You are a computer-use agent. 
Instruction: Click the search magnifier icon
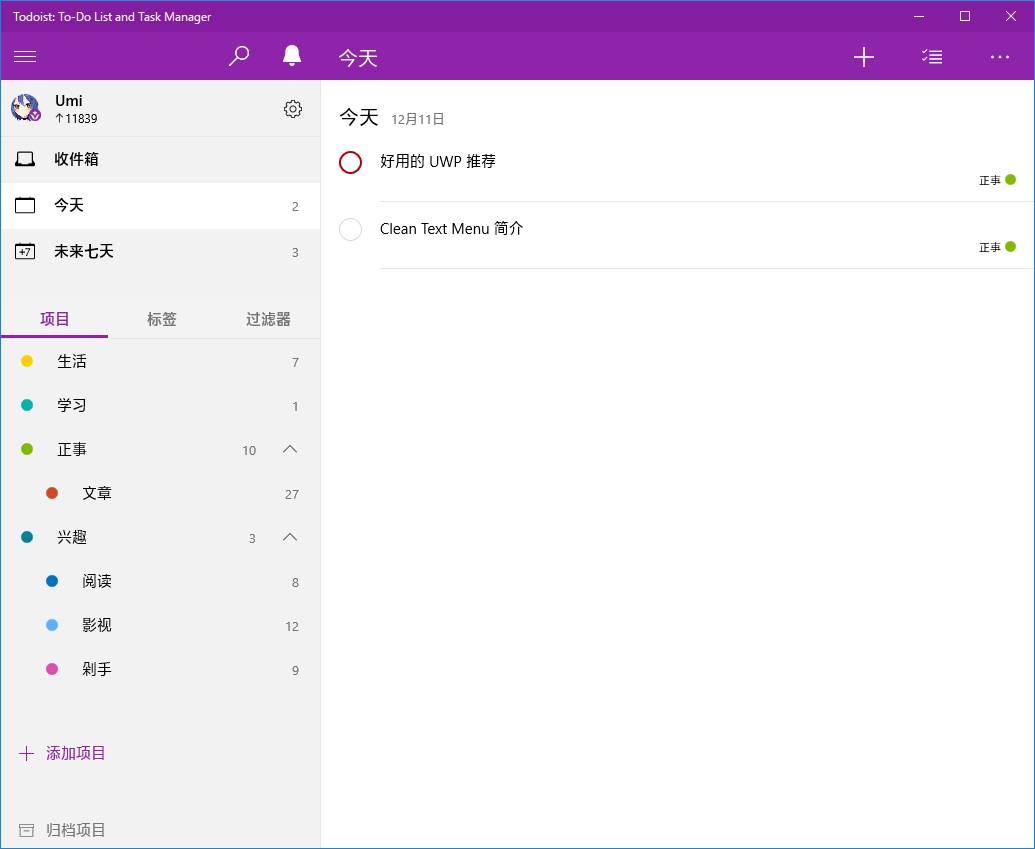pyautogui.click(x=239, y=57)
